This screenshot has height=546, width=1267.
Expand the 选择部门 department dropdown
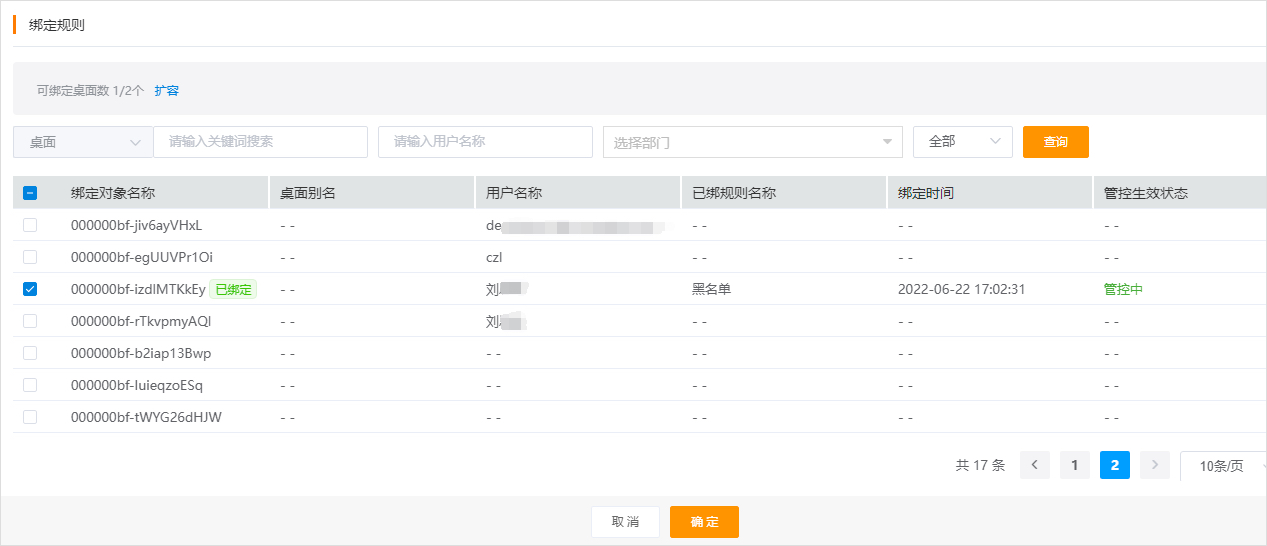[752, 142]
